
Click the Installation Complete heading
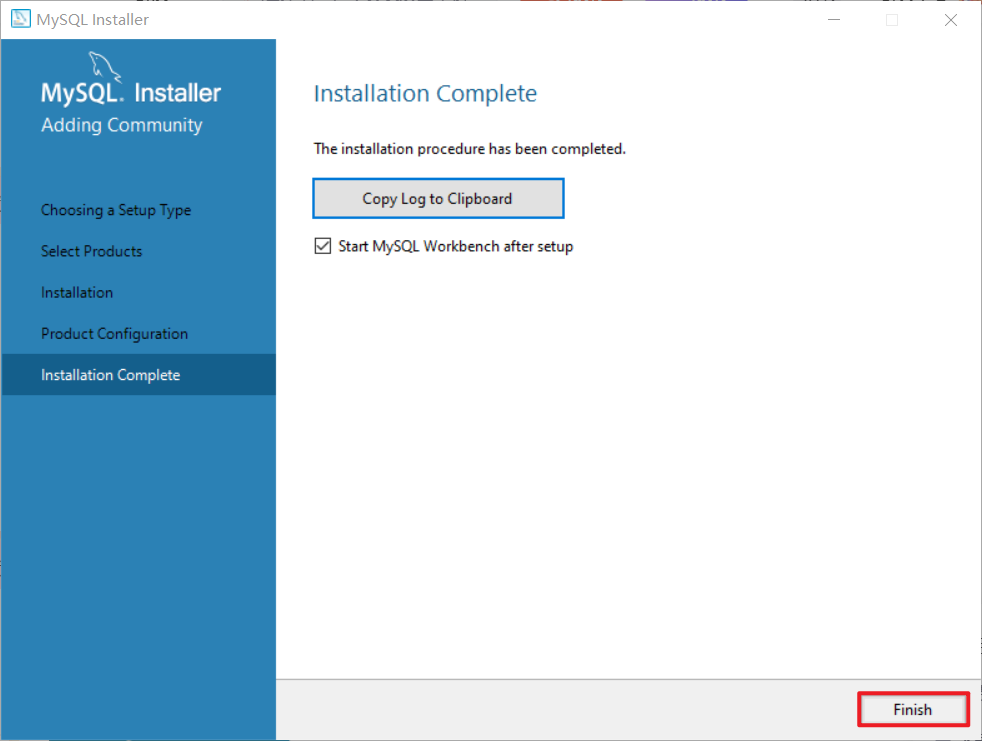(425, 93)
